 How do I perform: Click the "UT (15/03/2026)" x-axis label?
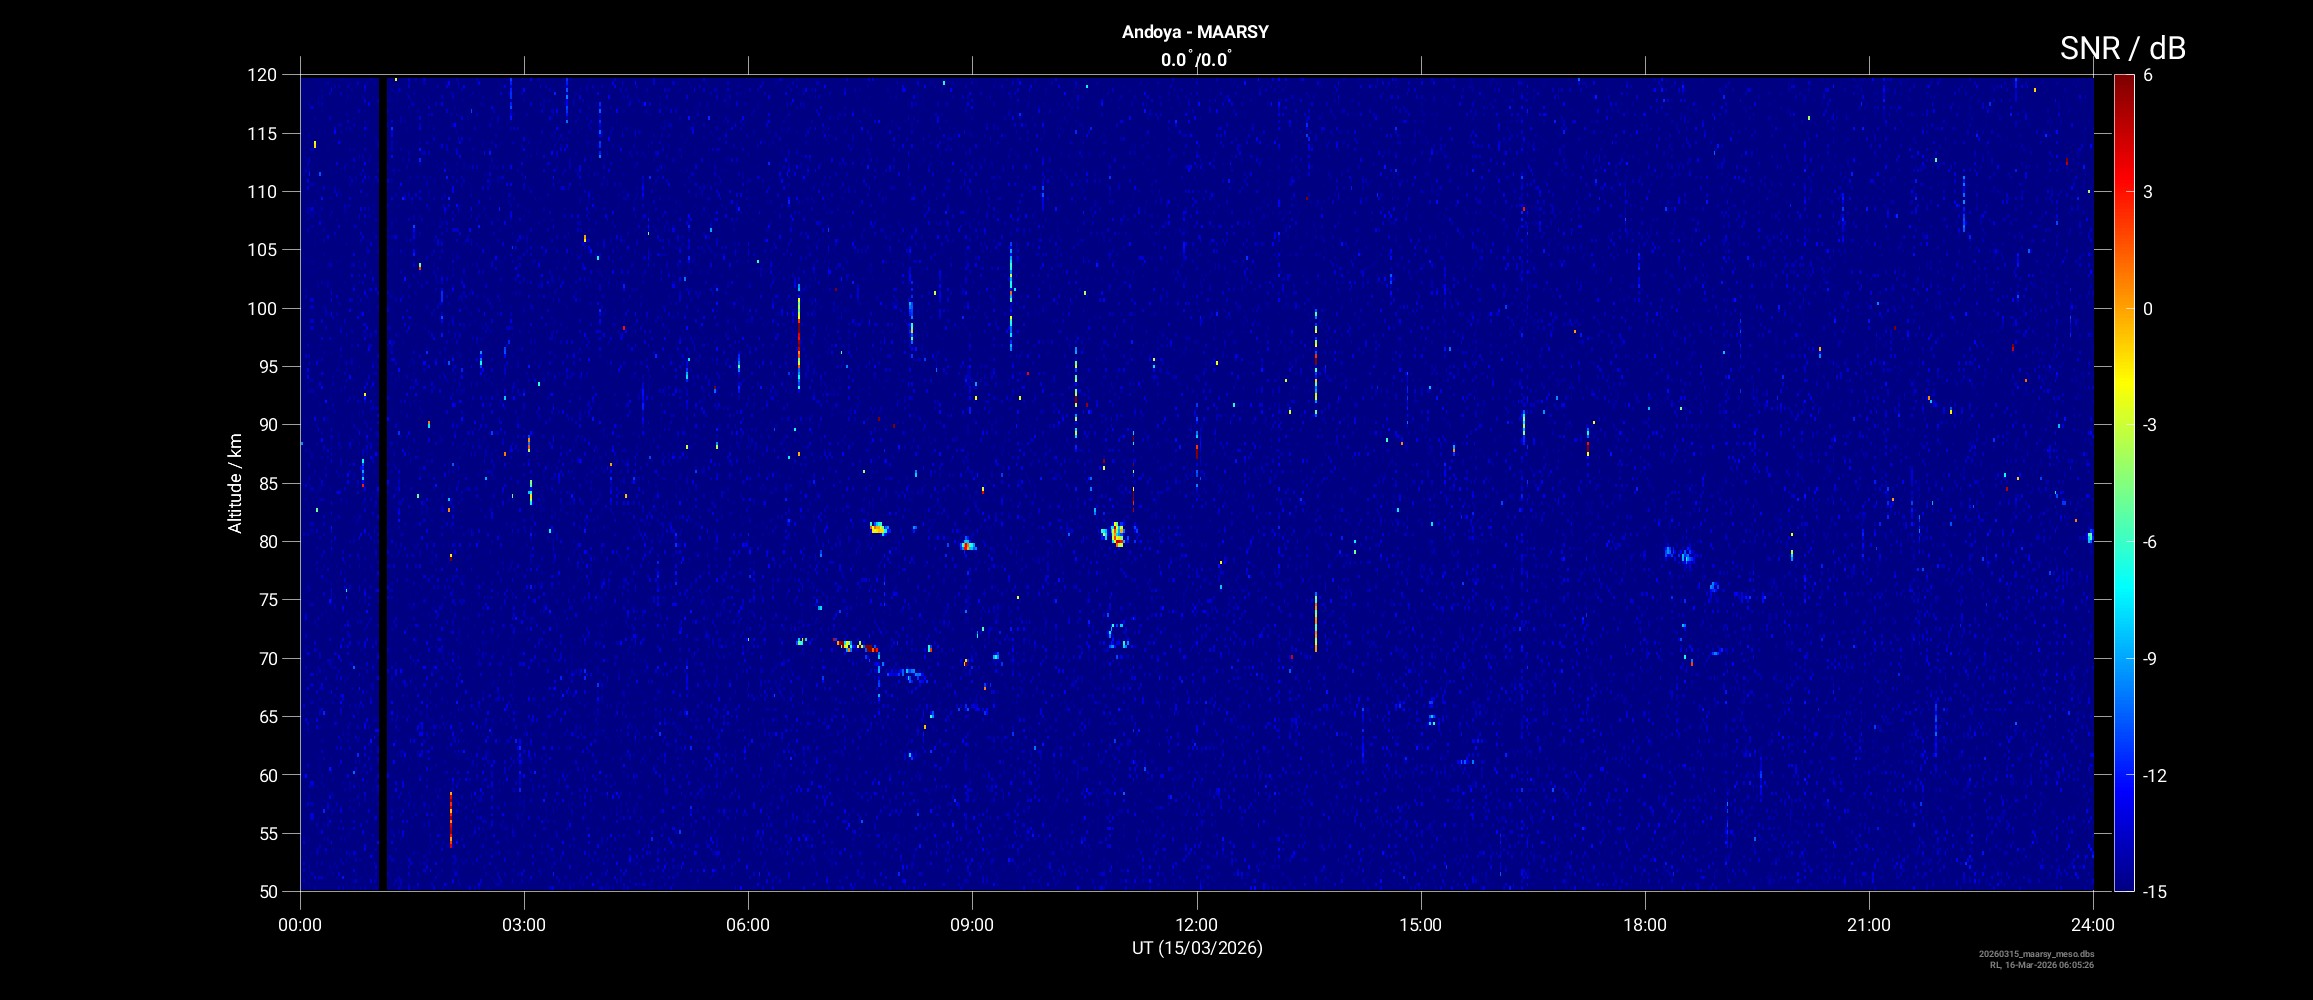tap(1197, 948)
